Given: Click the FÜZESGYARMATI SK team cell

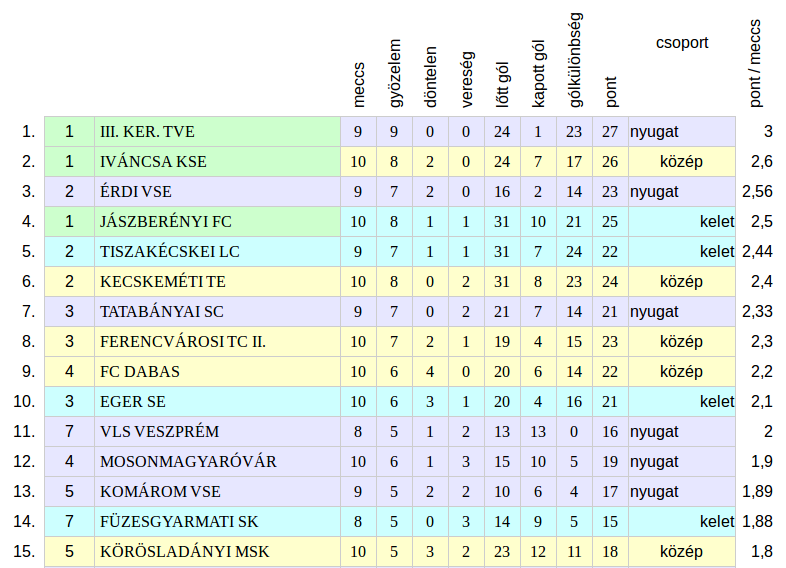Looking at the screenshot, I should pos(218,521).
